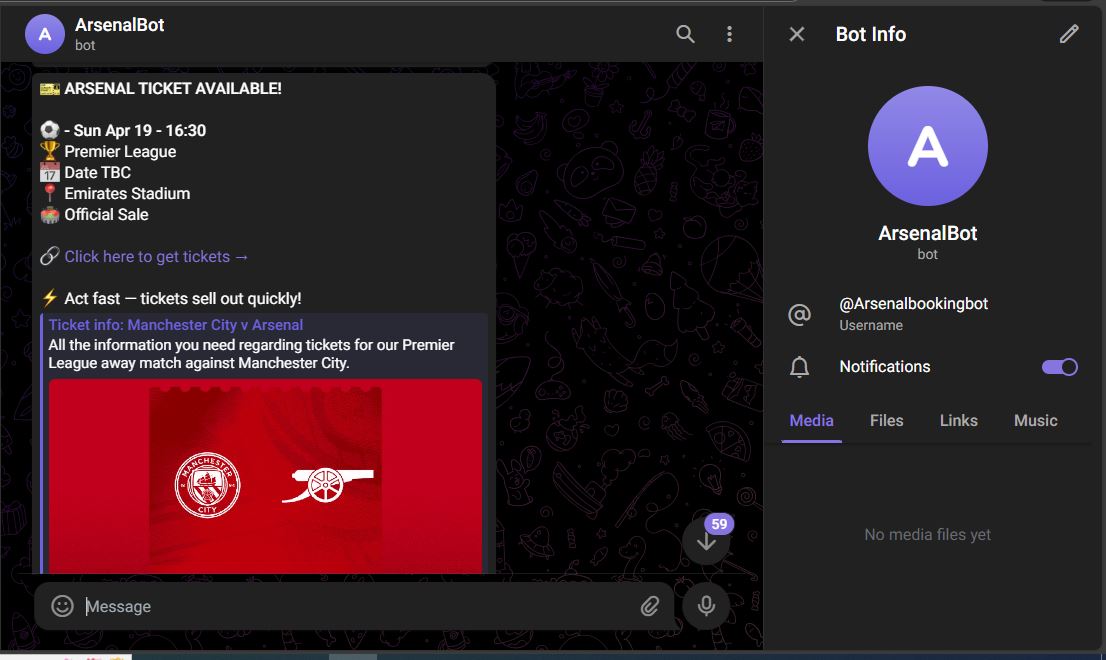Click the red Manchester City Arsenal preview image
Viewport: 1106px width, 660px height.
click(265, 475)
